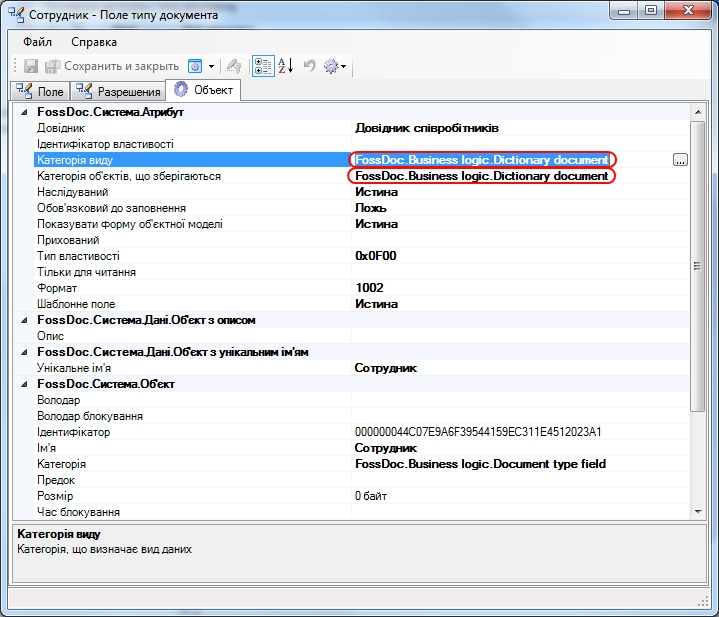
Task: Click the scrollbar down arrow
Action: click(698, 512)
